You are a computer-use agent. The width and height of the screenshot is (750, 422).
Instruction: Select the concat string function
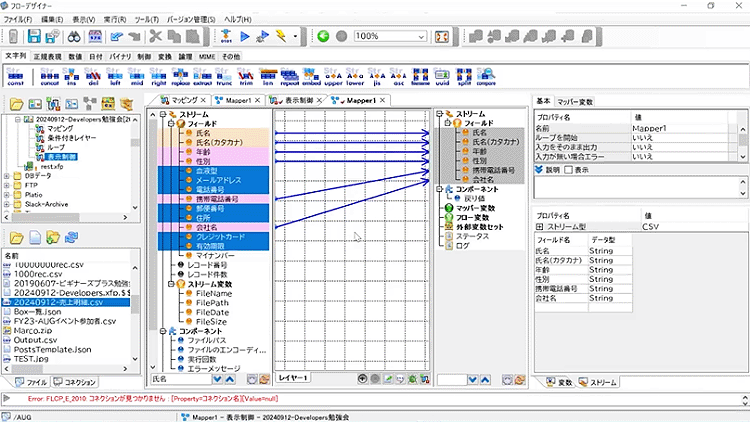click(x=49, y=77)
